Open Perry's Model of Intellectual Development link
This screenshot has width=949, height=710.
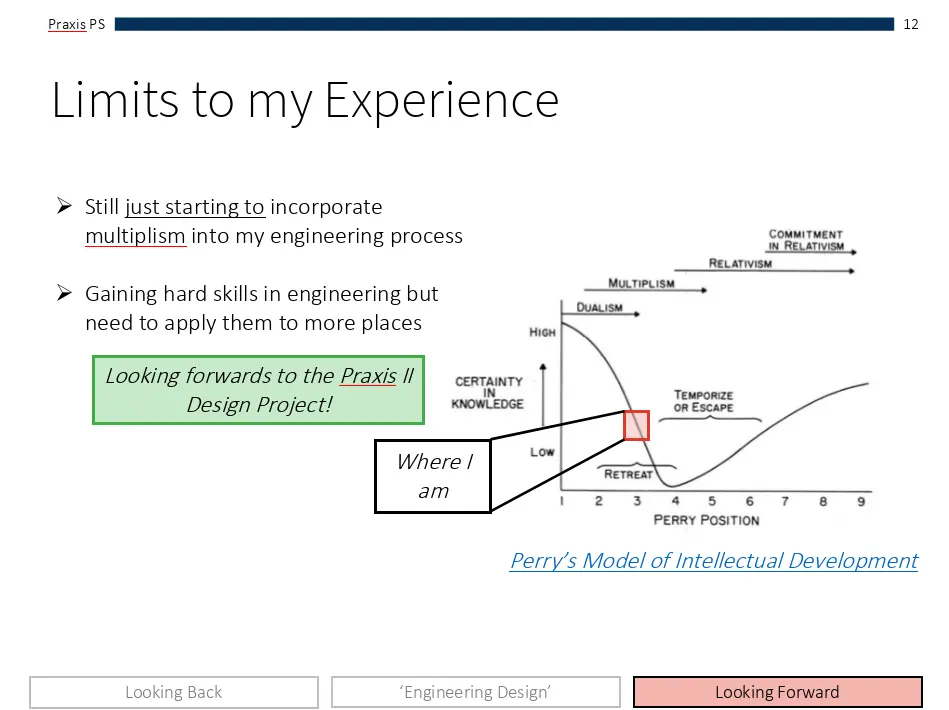click(x=713, y=560)
